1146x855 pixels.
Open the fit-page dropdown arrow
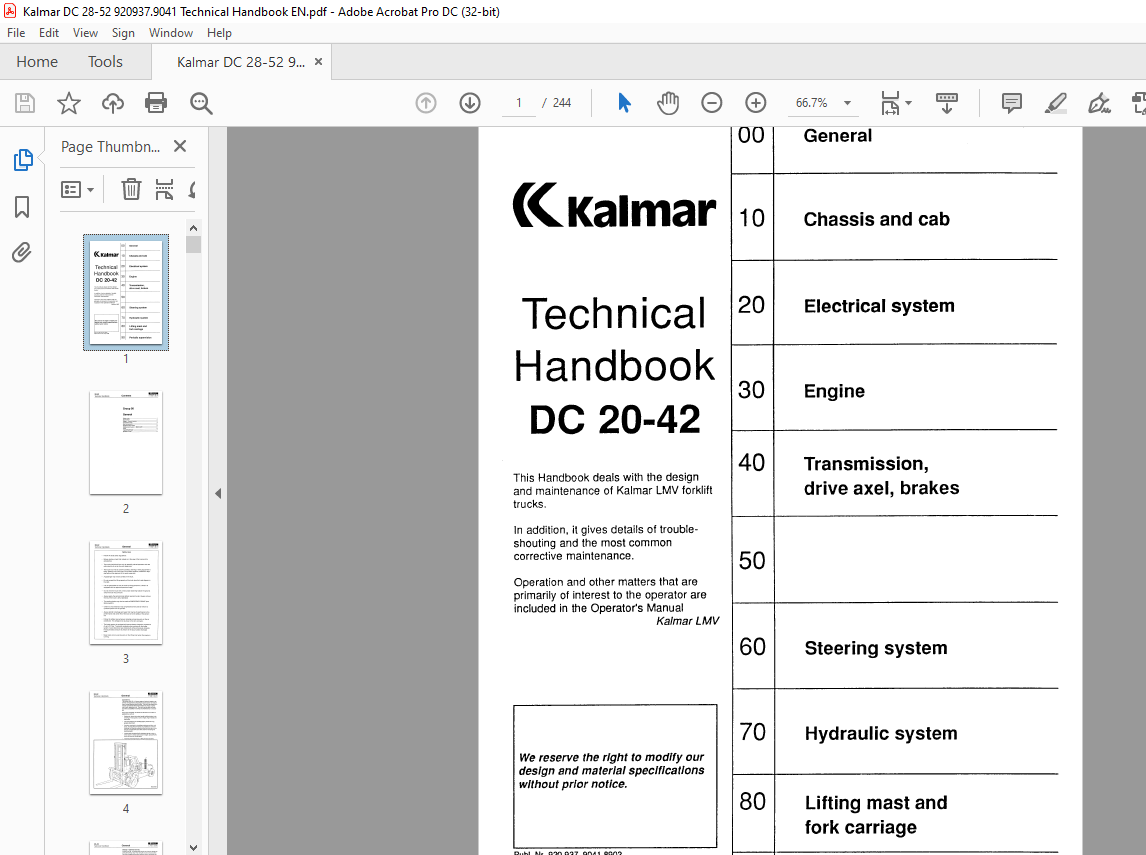pos(908,103)
